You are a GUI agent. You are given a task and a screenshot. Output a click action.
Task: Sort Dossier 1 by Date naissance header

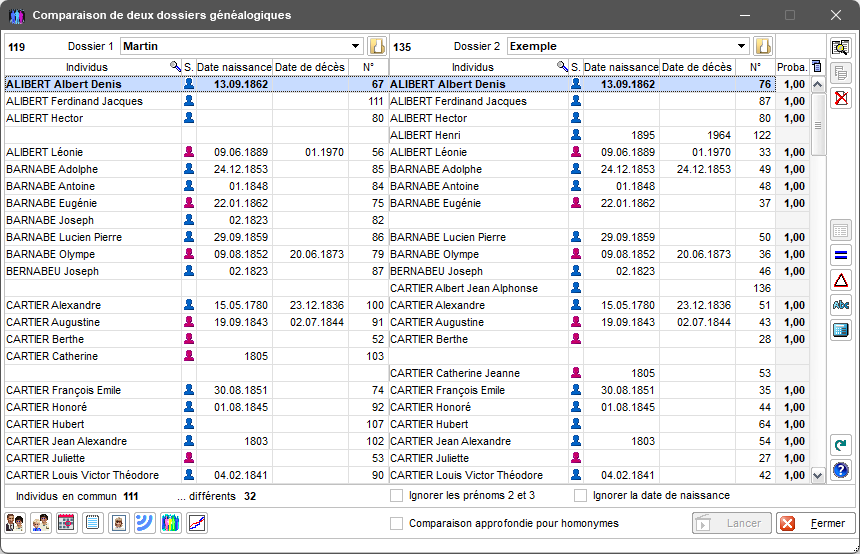coord(234,67)
